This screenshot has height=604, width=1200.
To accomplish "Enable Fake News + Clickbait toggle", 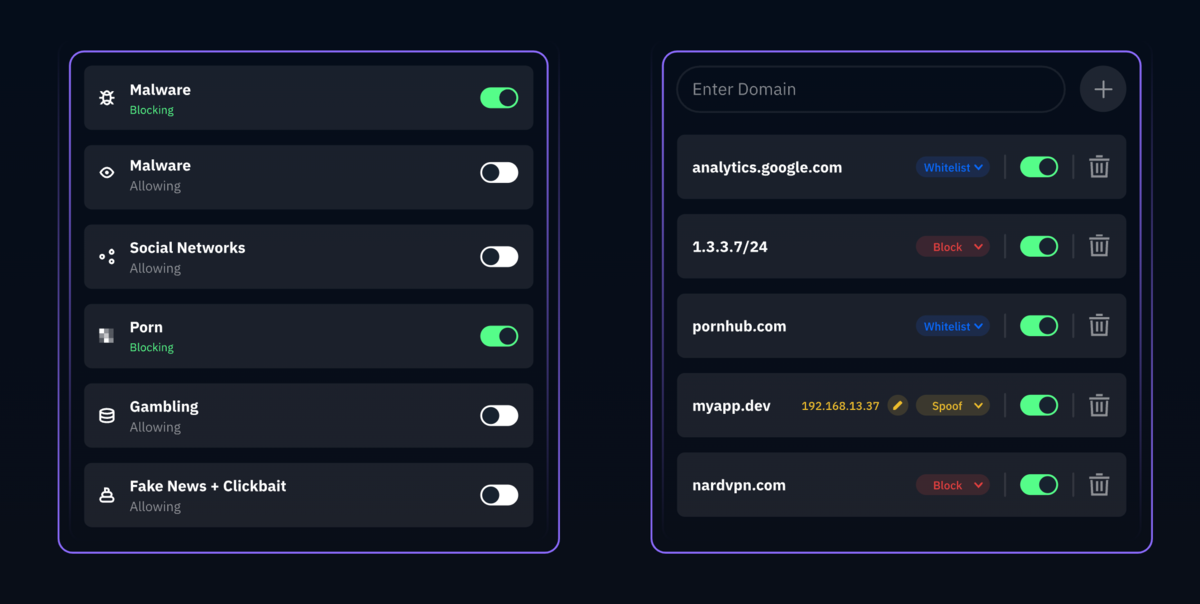I will point(499,495).
